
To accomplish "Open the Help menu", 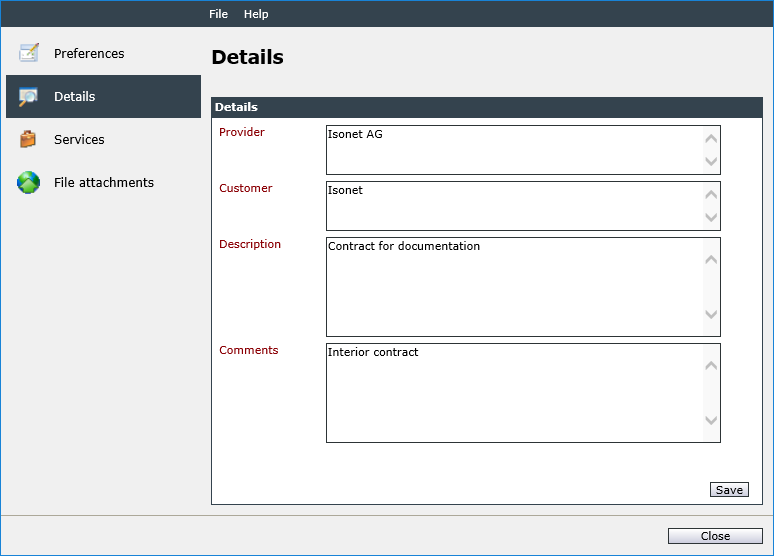I will pyautogui.click(x=256, y=14).
